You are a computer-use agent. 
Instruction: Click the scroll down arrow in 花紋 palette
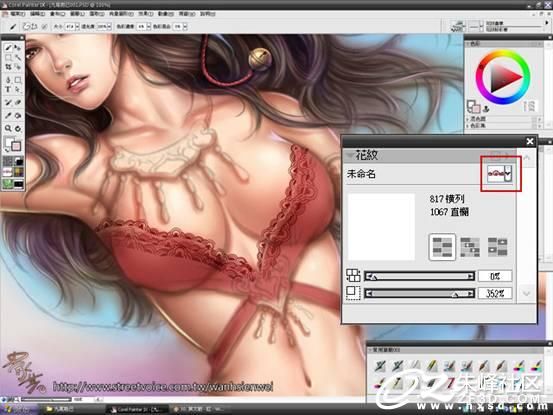click(x=527, y=293)
